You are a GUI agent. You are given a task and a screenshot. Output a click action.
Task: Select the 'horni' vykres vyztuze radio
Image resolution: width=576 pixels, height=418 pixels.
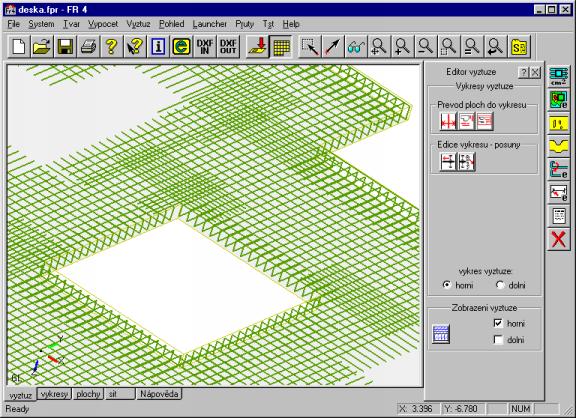pyautogui.click(x=447, y=285)
